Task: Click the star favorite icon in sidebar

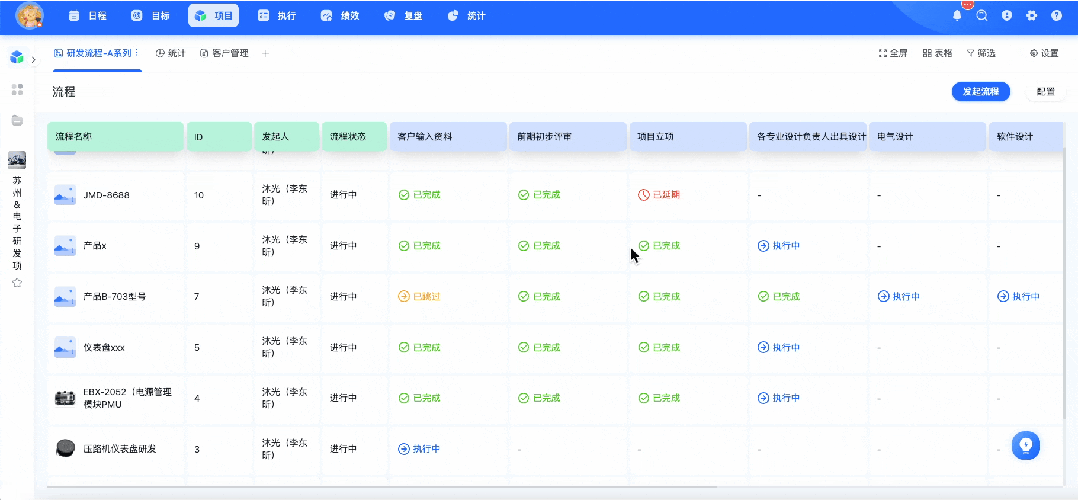Action: click(x=17, y=283)
